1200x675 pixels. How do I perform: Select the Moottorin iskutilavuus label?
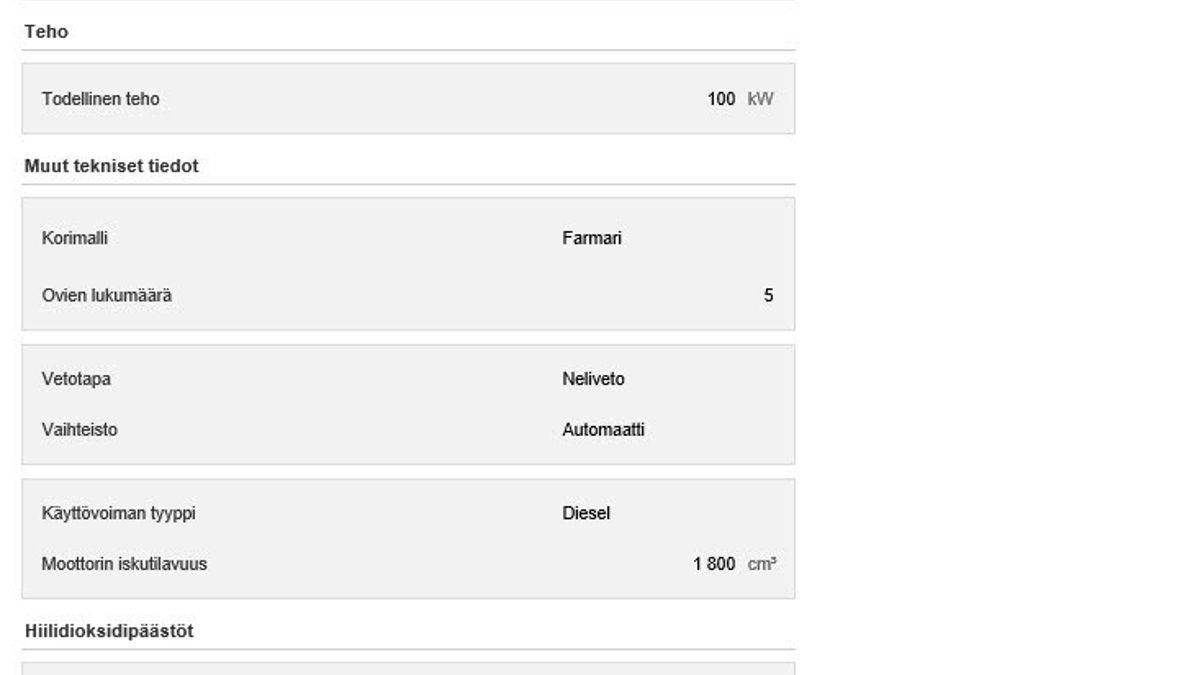pyautogui.click(x=124, y=564)
